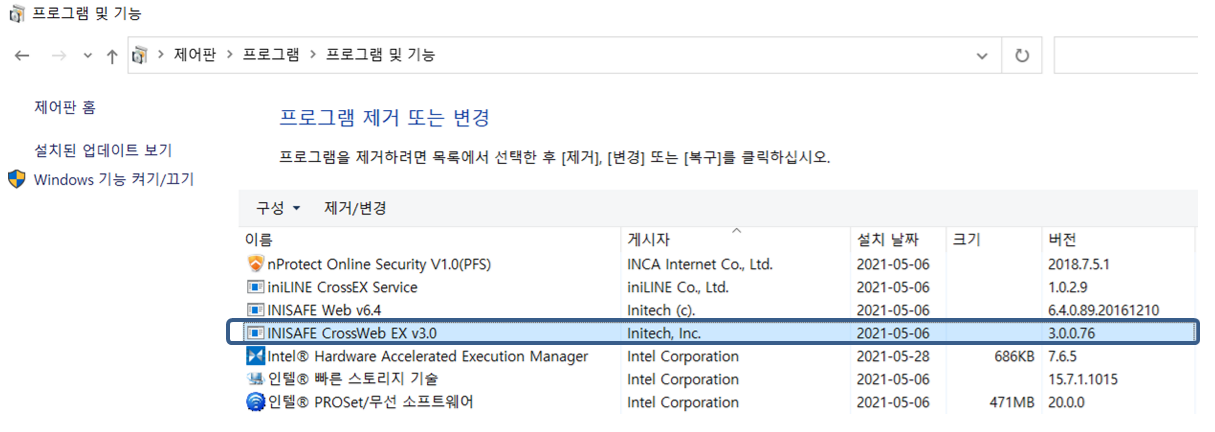Click the 프로그램 및 기능 title bar icon
This screenshot has height=432, width=1215.
point(17,13)
